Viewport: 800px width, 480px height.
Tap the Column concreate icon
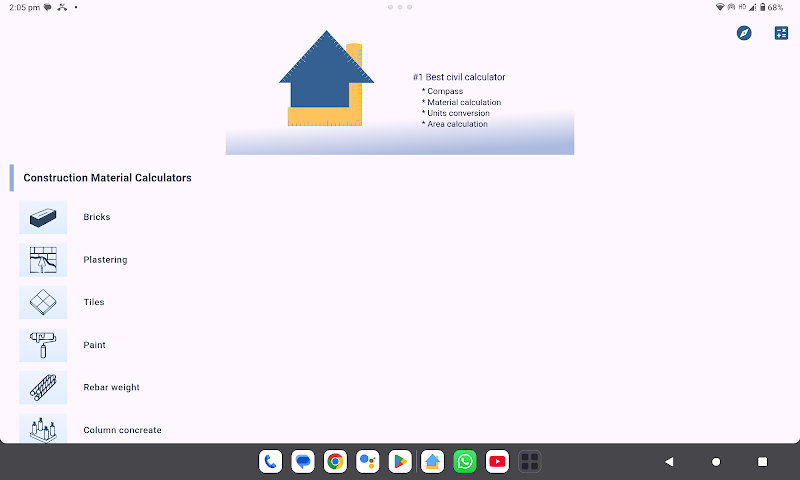coord(43,429)
